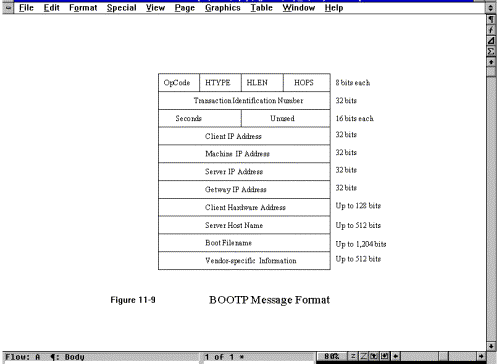Click the zoom in large Z button
Viewport: 499px width, 364px height.
coord(363,356)
